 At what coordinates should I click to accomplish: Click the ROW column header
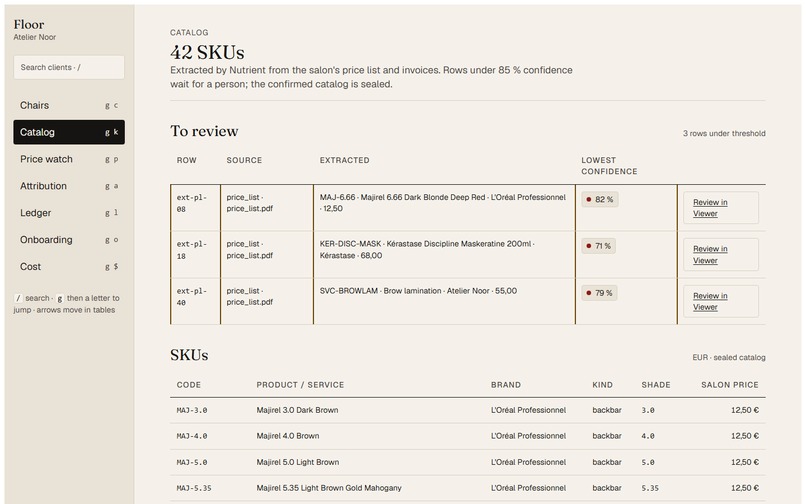[x=187, y=160]
